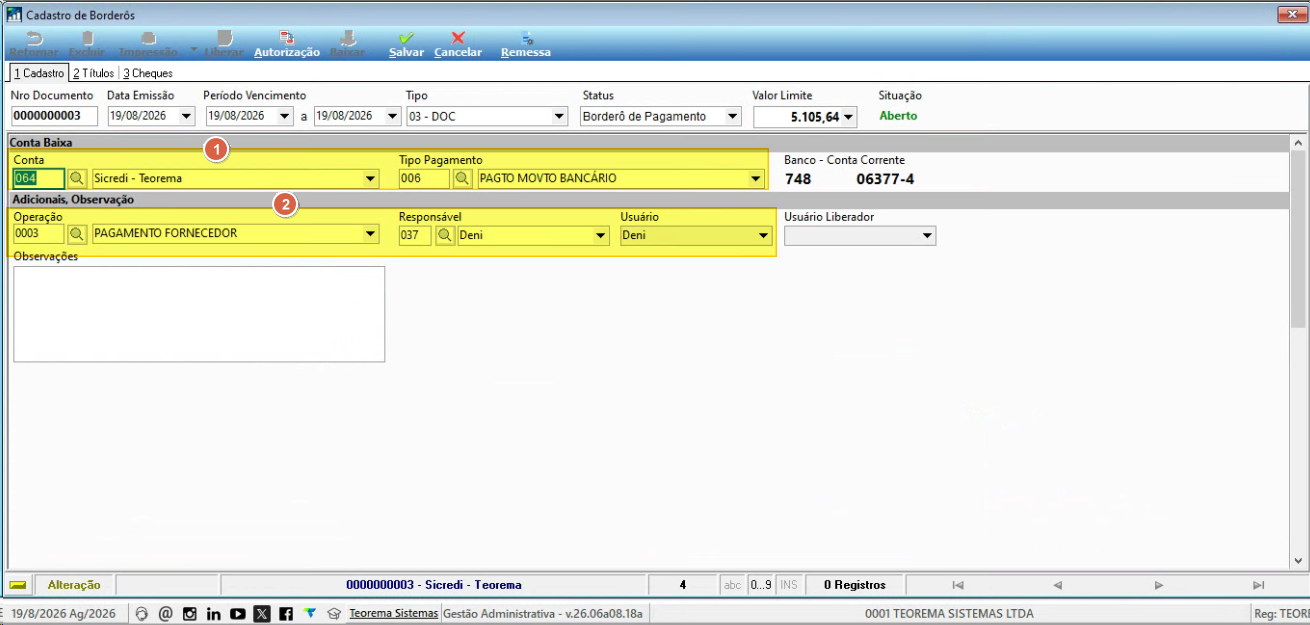Viewport: 1310px width, 625px height.
Task: Click the Autorização toolbar button
Action: coord(286,44)
